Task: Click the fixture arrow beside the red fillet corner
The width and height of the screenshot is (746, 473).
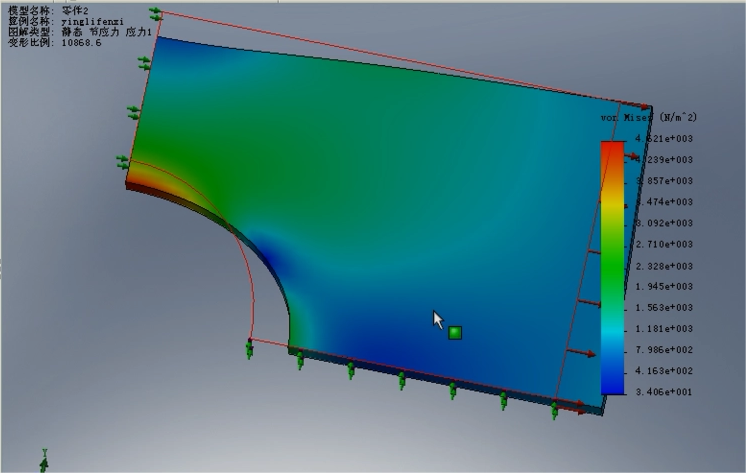Action: (x=124, y=160)
